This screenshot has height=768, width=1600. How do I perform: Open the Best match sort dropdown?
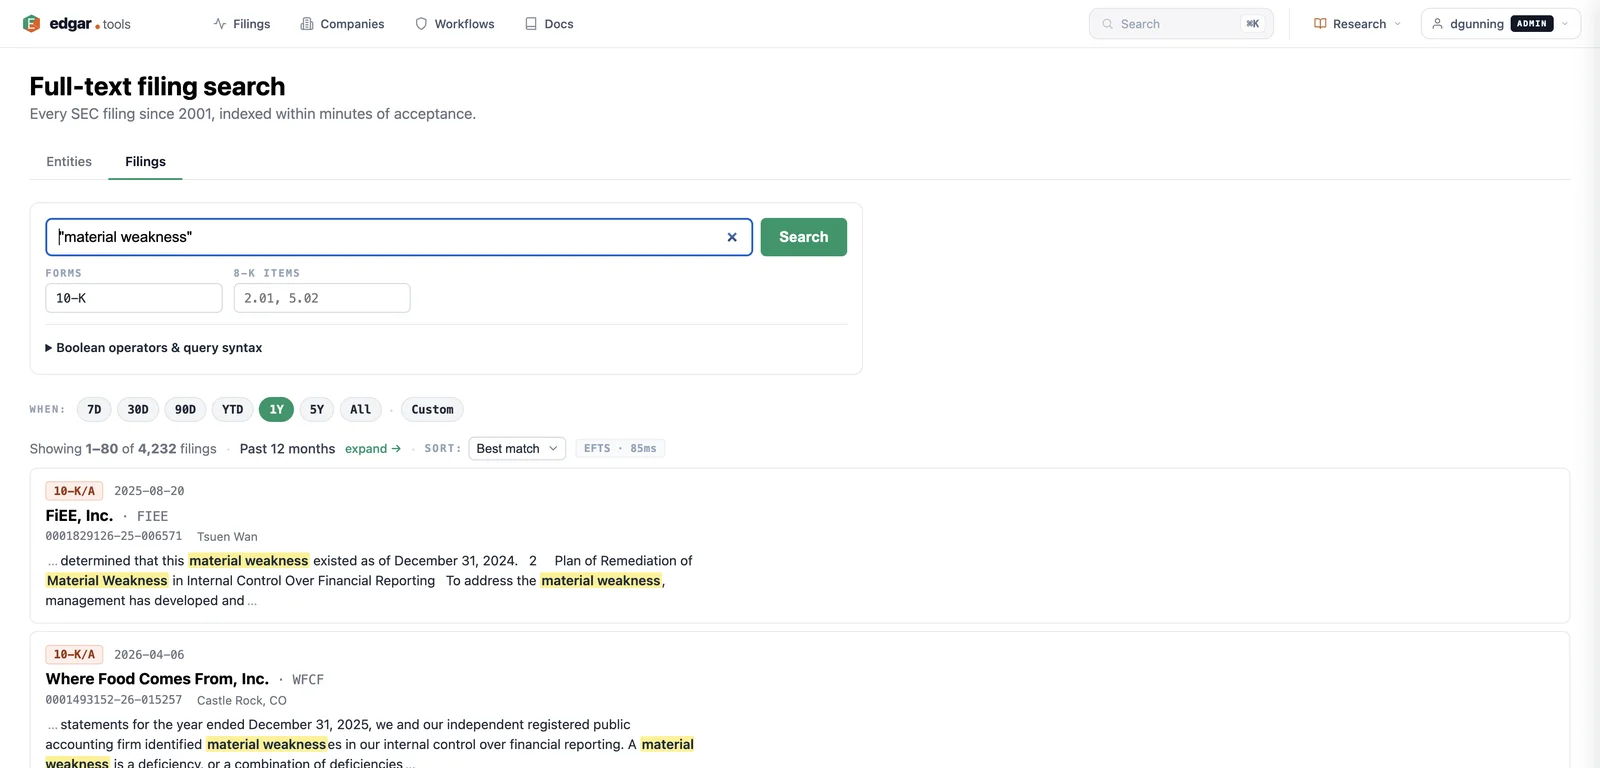tap(517, 449)
